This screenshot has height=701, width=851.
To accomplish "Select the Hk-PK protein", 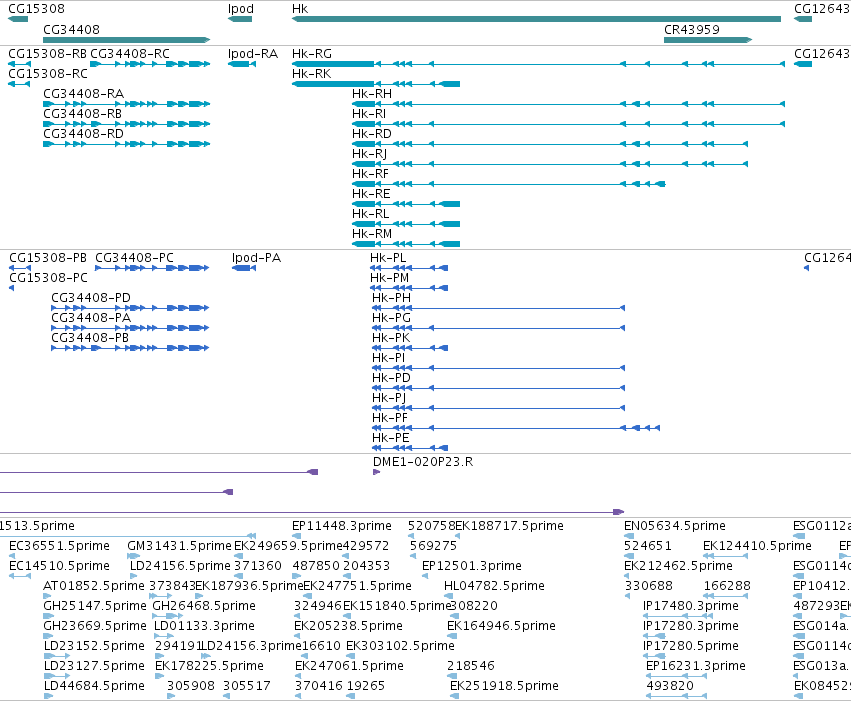I will click(x=410, y=348).
